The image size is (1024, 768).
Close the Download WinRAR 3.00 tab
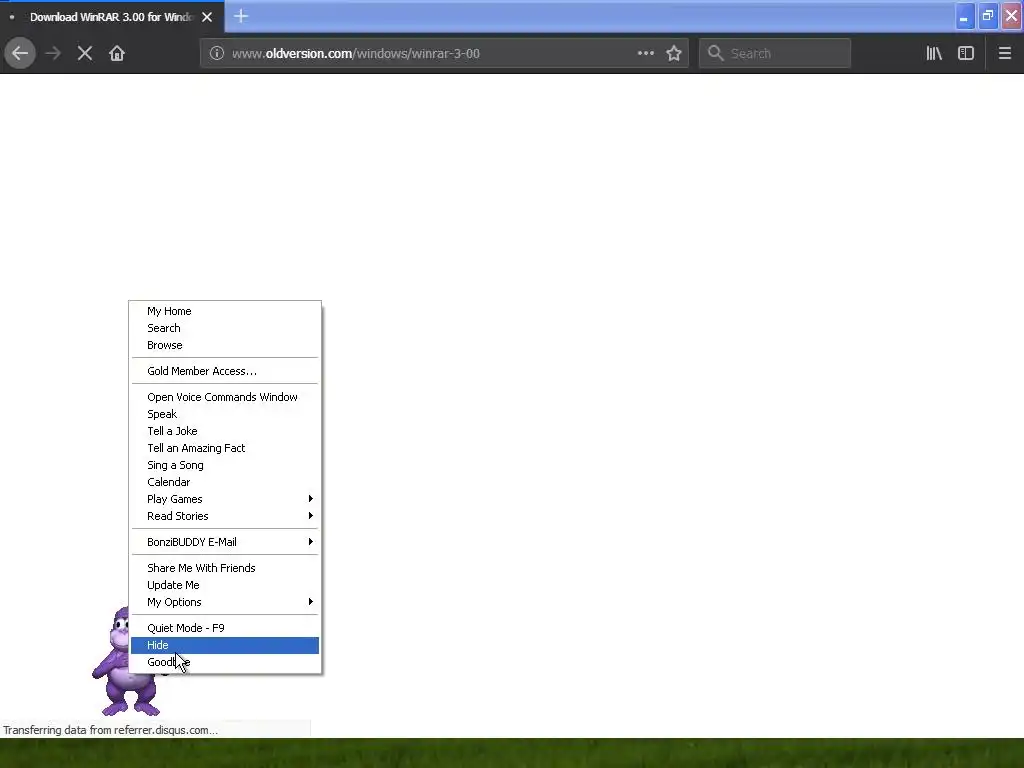207,17
